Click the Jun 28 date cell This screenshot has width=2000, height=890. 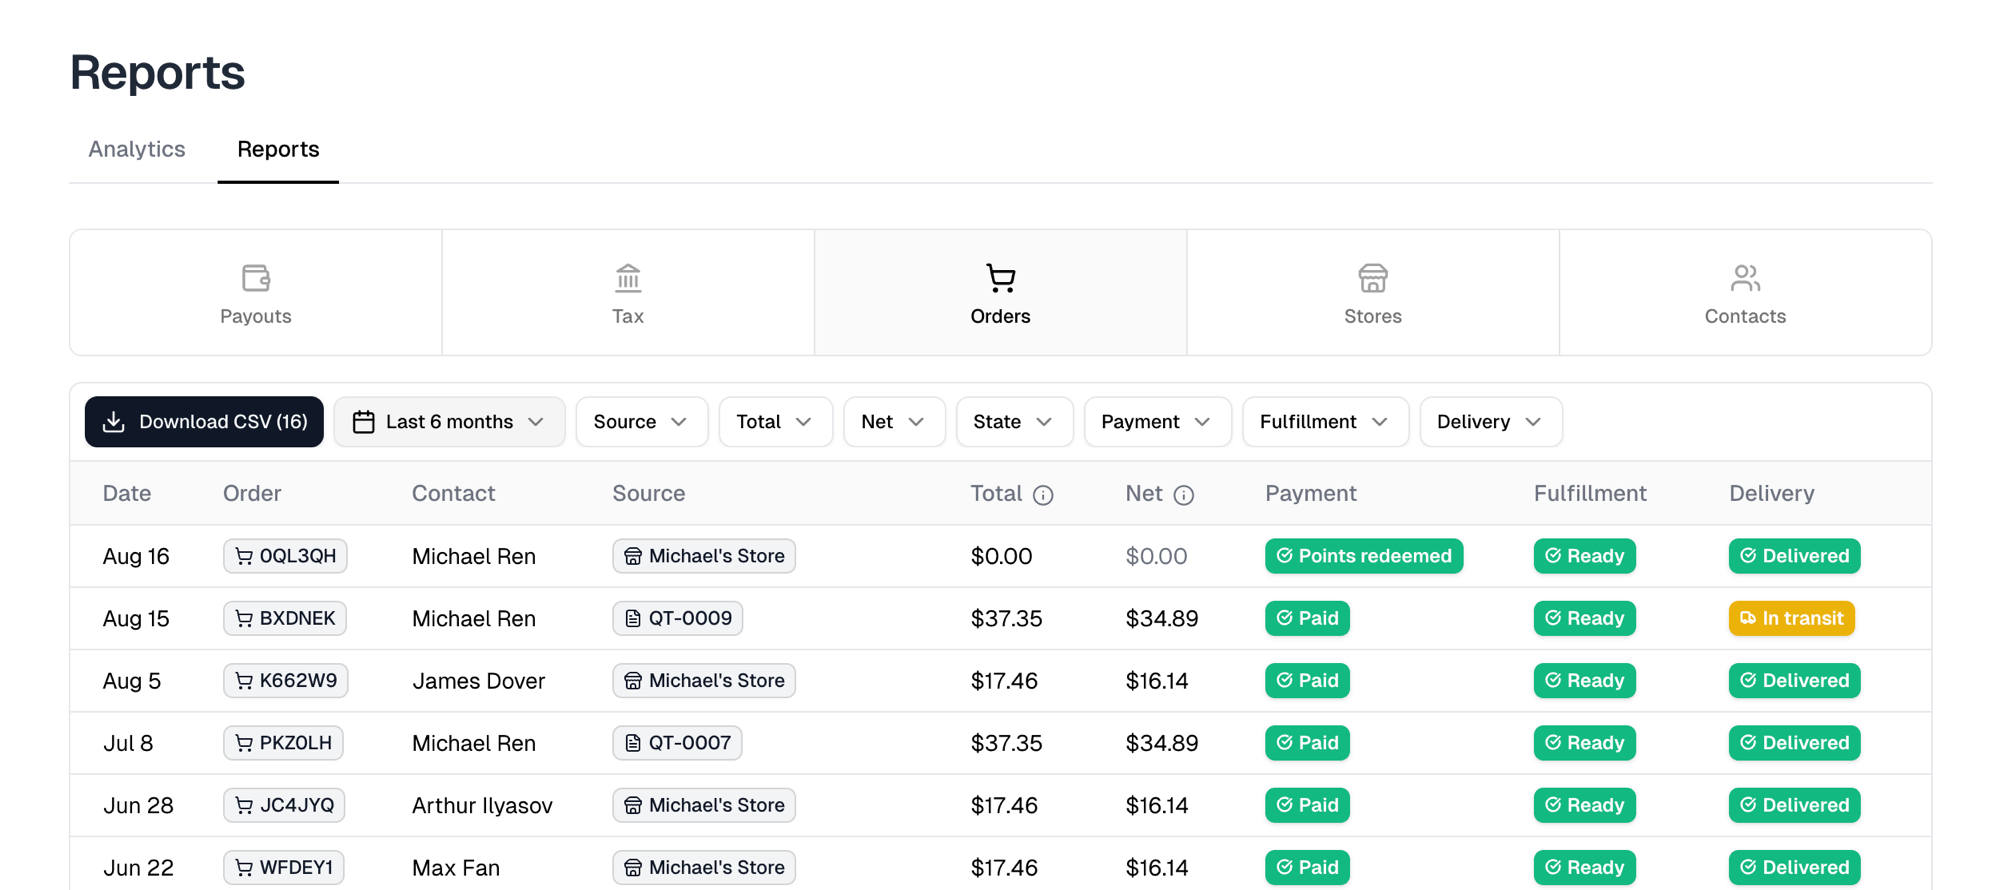click(x=138, y=805)
